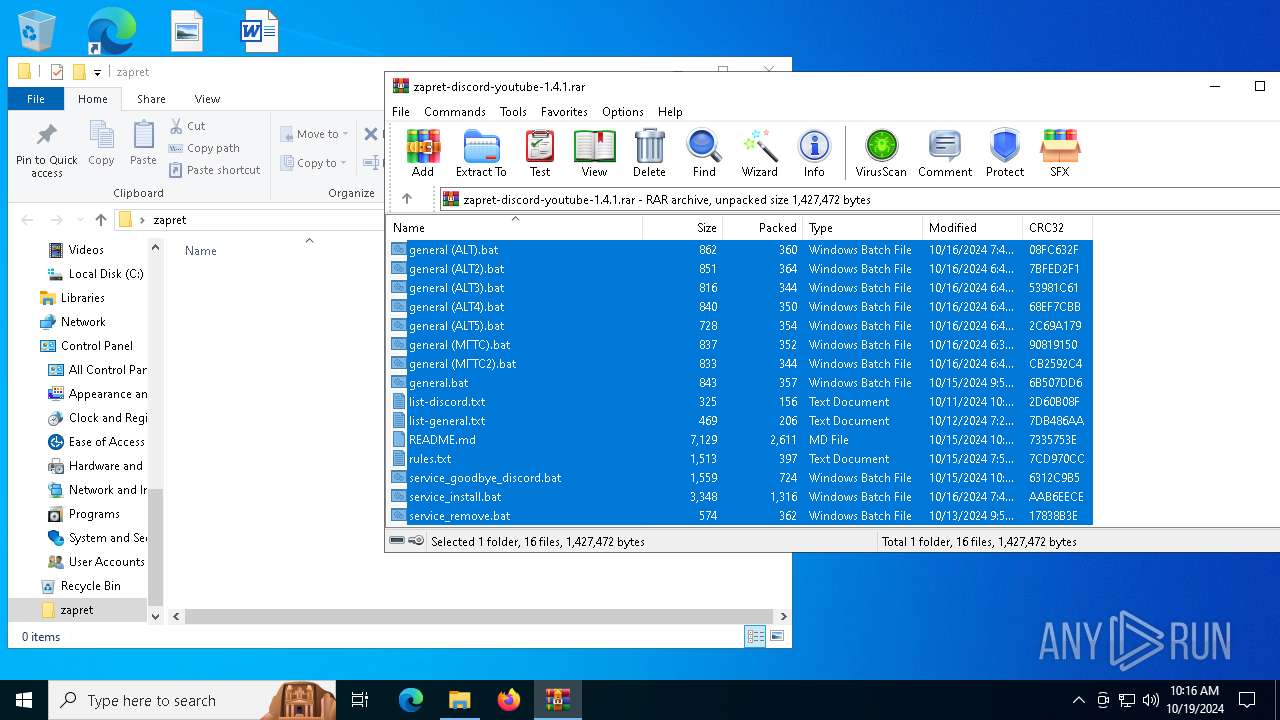Click Paste shortcut in Explorer ribbon

coord(214,170)
